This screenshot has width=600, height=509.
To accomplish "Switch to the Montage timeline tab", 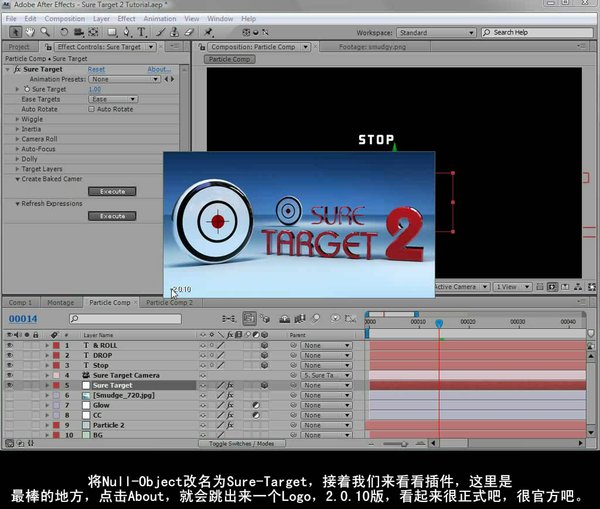I will (x=60, y=302).
